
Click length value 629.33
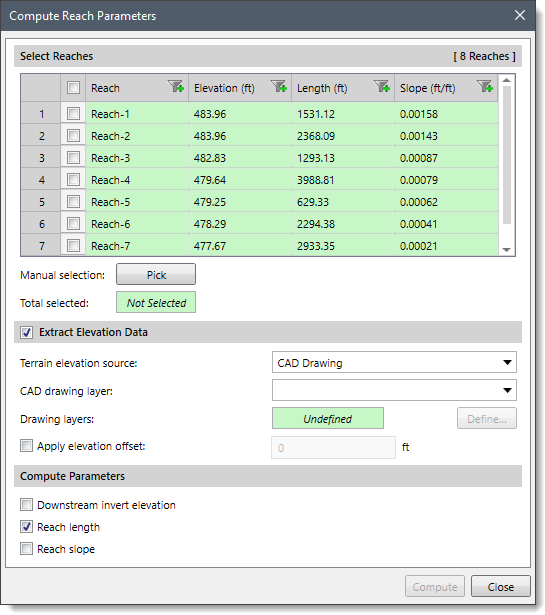pyautogui.click(x=312, y=202)
